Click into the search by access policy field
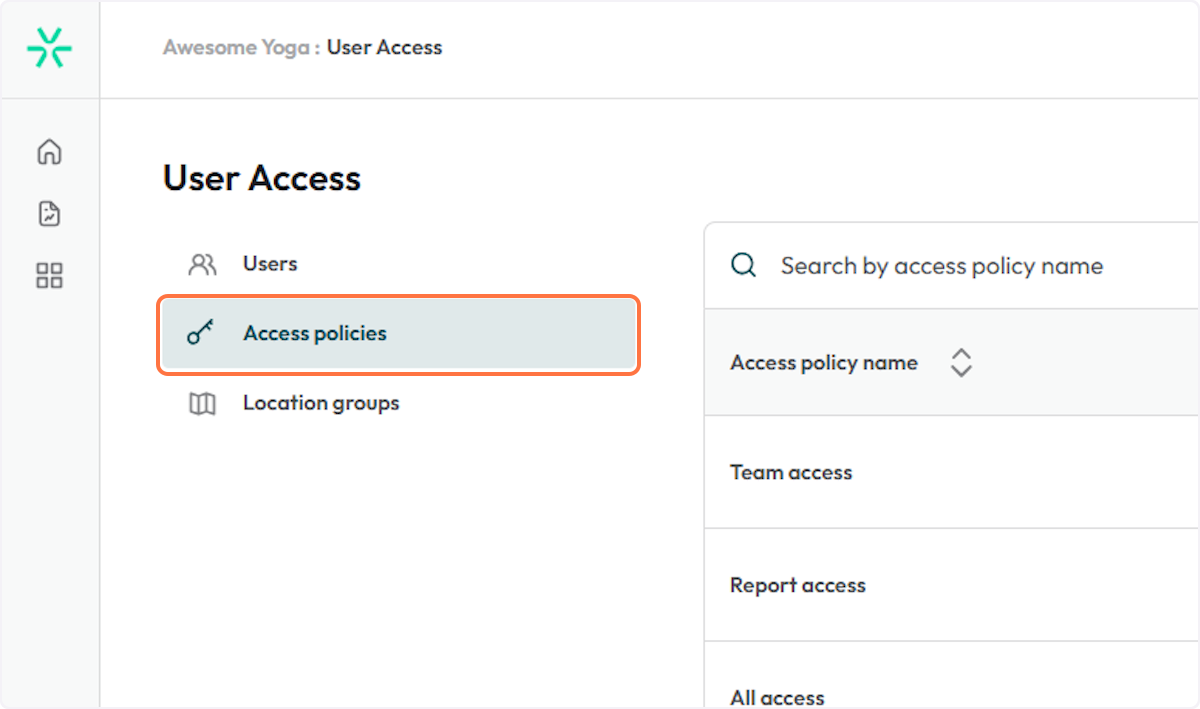Image resolution: width=1200 pixels, height=709 pixels. point(941,265)
